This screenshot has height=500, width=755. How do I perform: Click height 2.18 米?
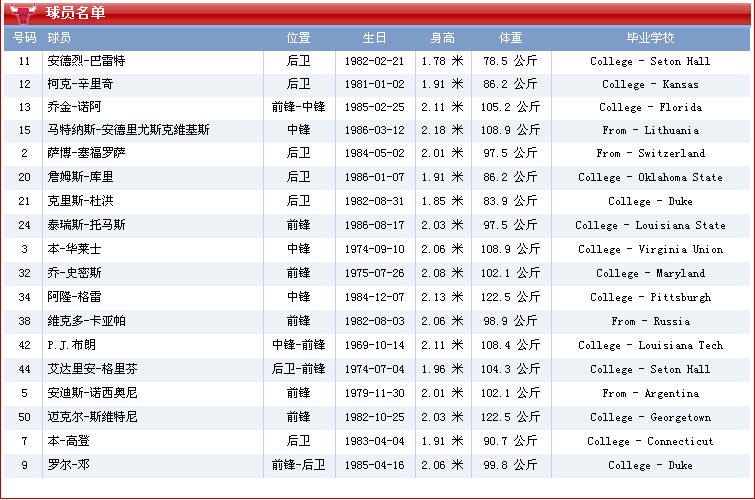coord(443,130)
